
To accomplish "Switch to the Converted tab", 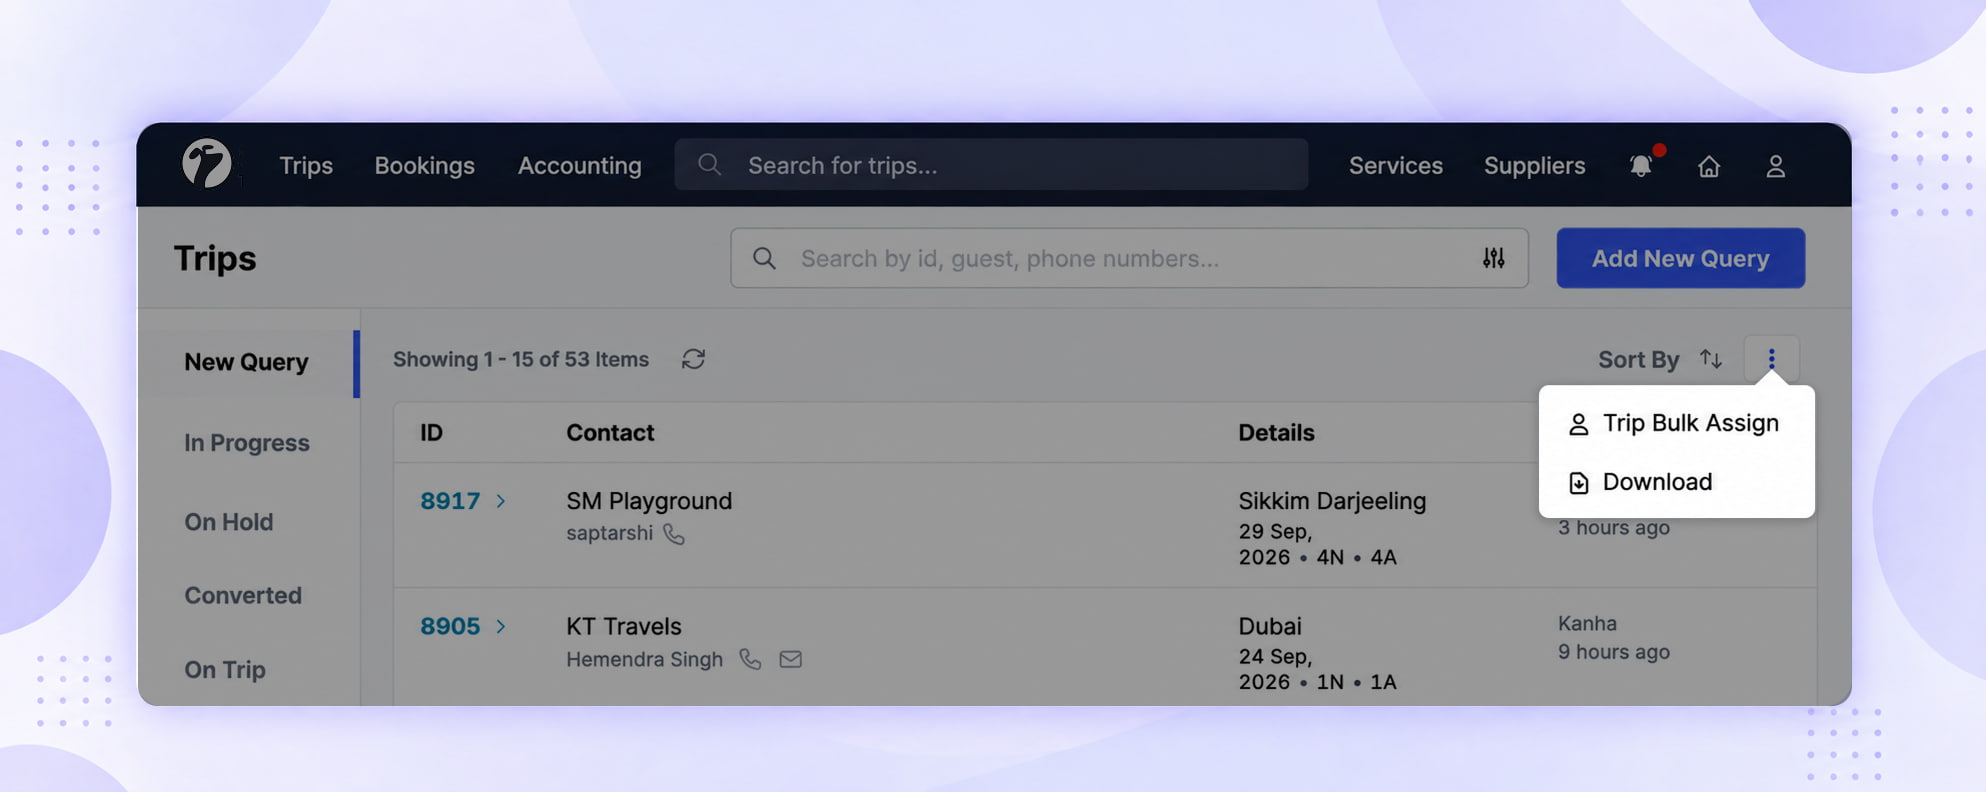I will click(243, 596).
